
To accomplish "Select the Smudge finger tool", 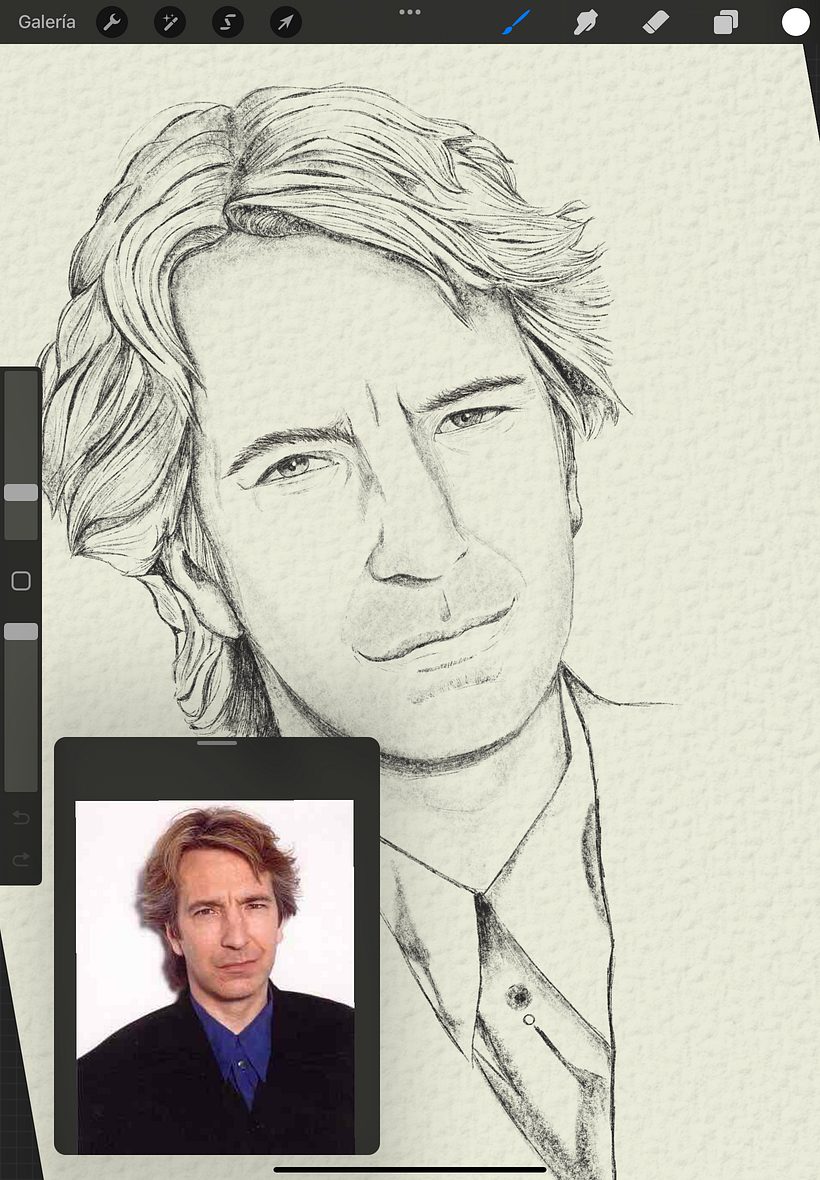I will tap(585, 22).
